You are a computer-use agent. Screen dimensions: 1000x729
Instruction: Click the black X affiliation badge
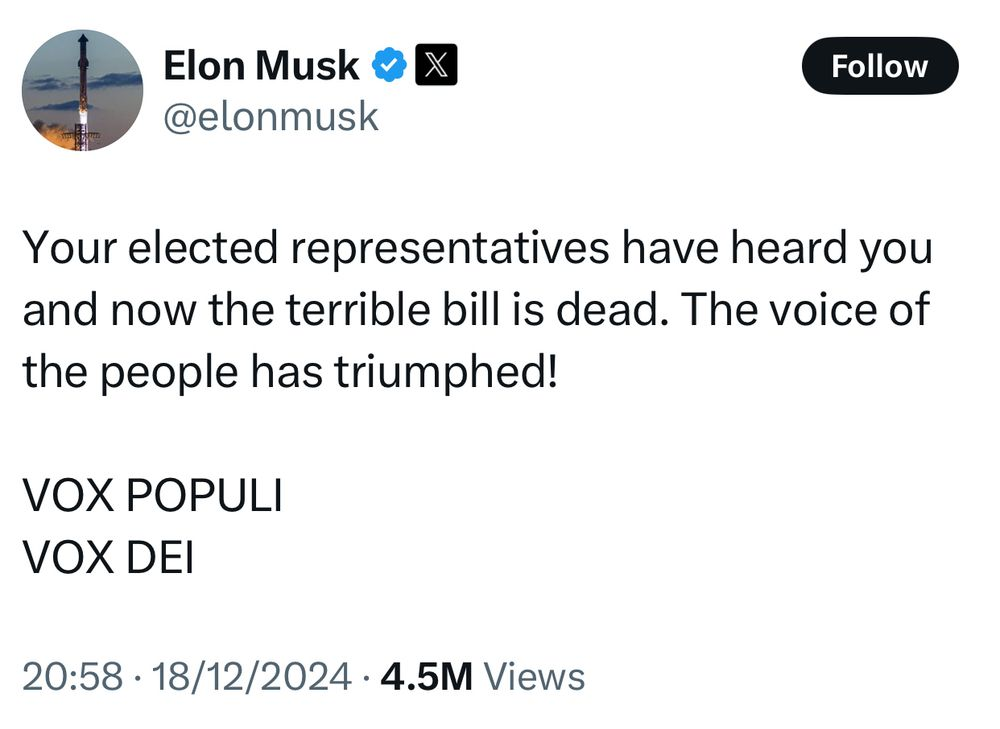(436, 67)
